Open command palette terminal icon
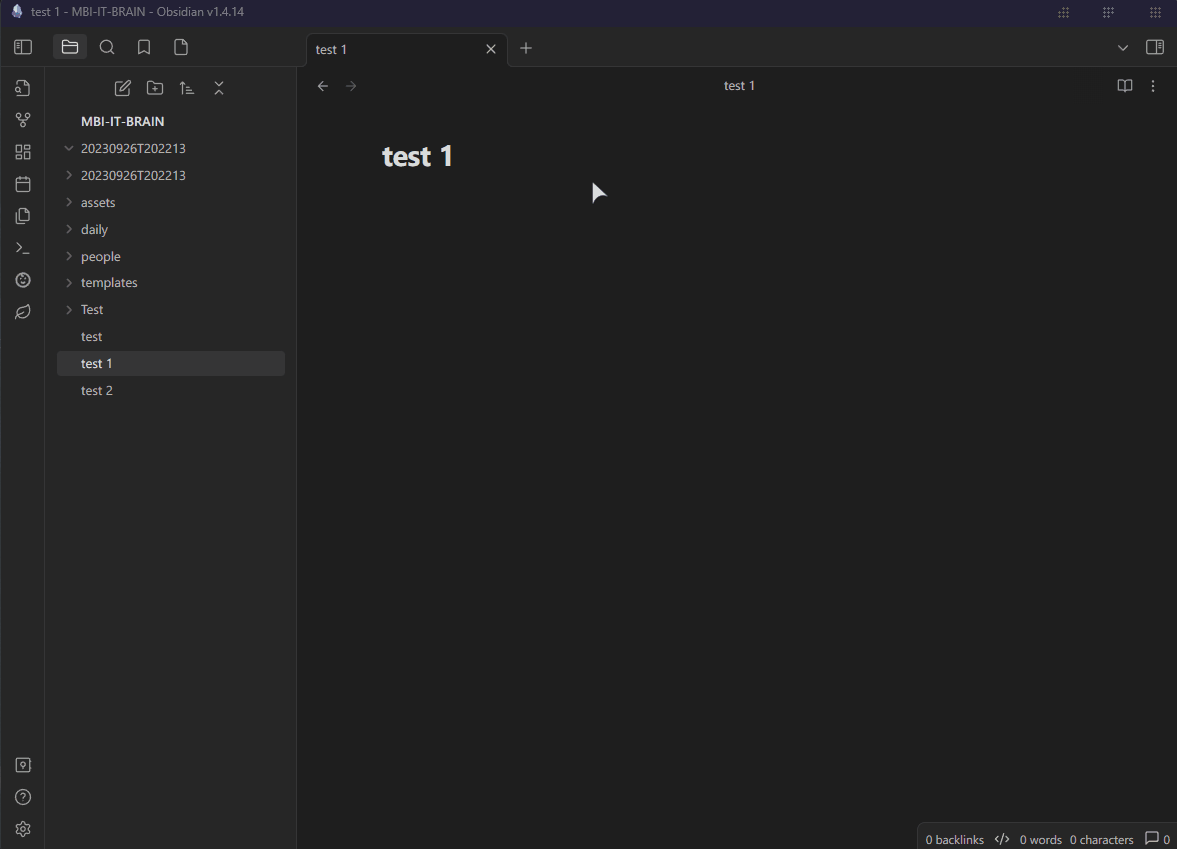Screen dimensions: 1177x849 coord(23,248)
